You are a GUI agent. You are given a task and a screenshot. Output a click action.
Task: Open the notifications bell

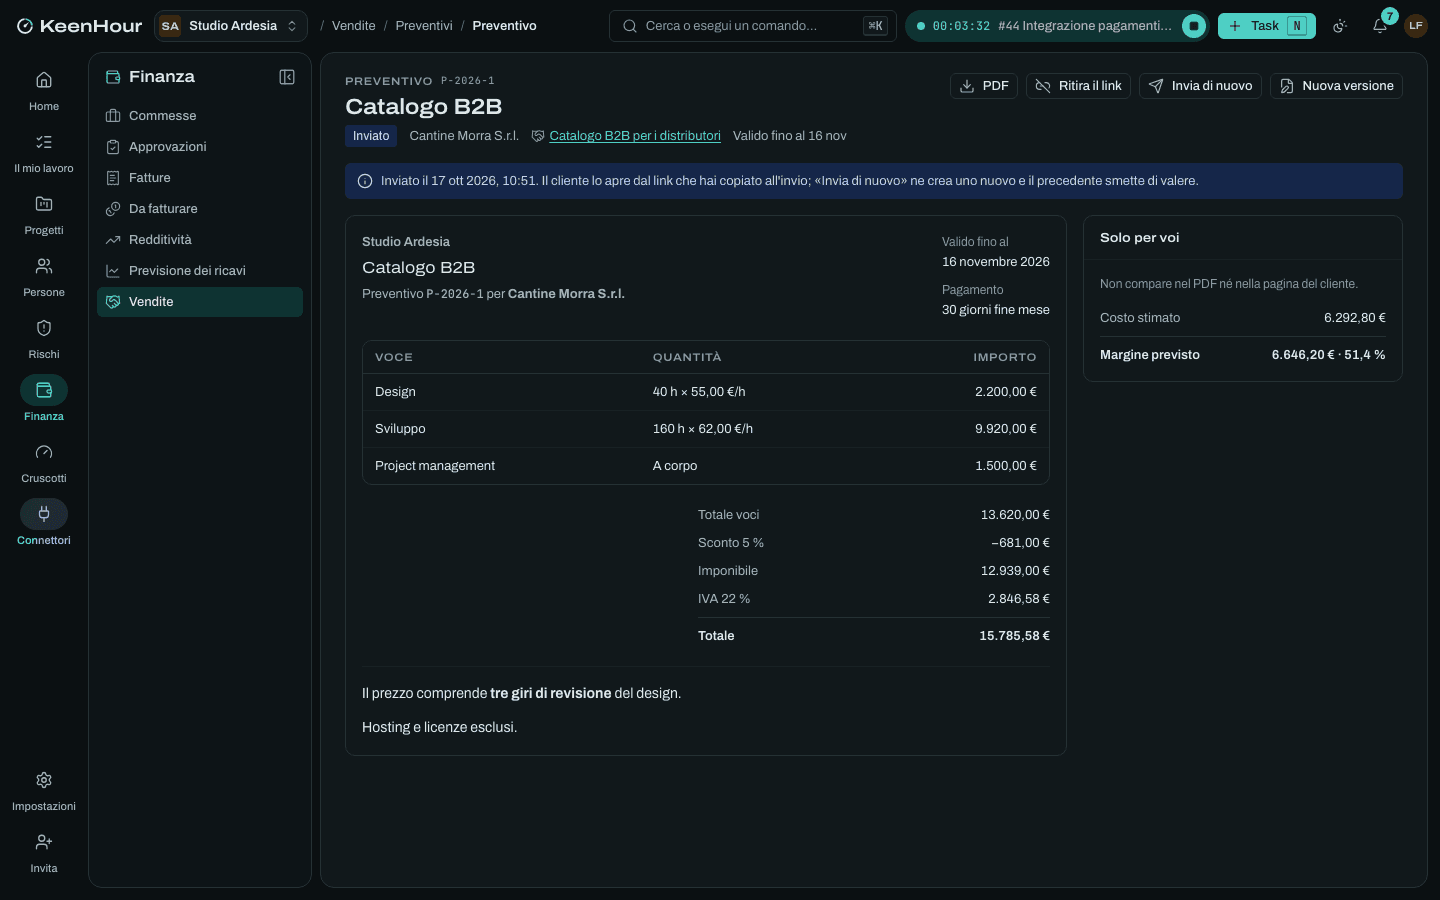point(1380,26)
